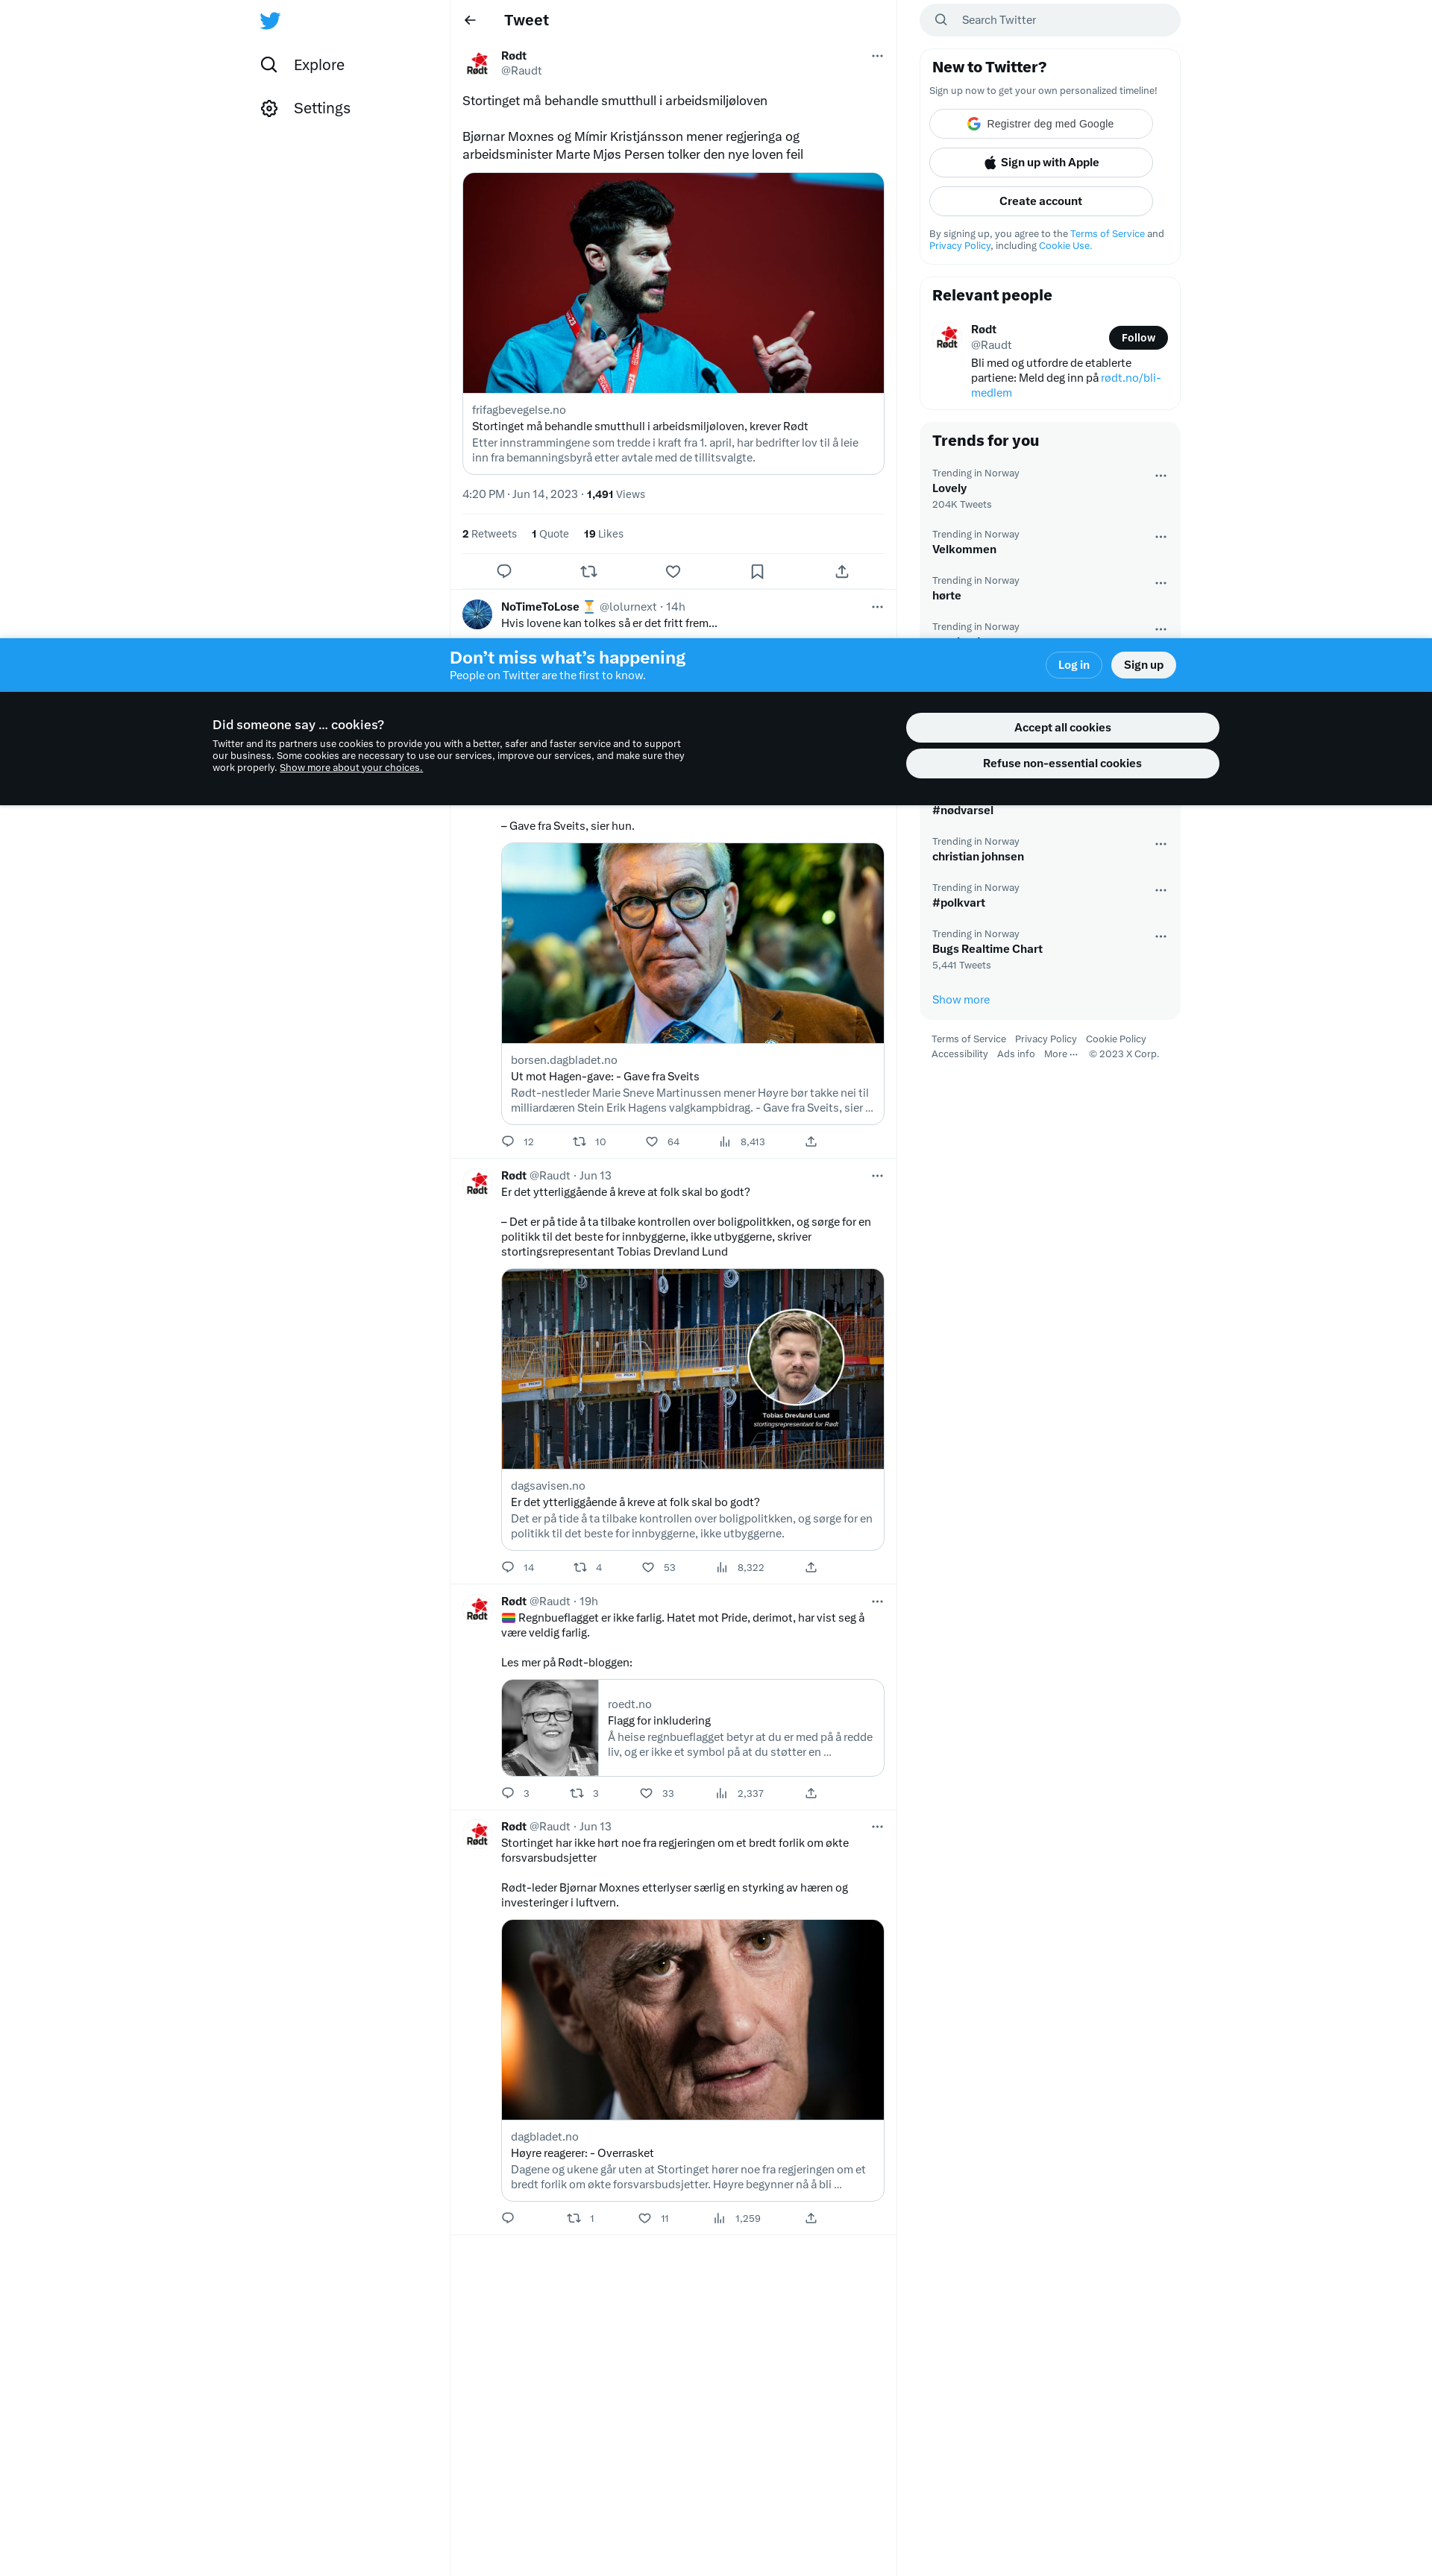Open the frifagbevegelse.no article card image
This screenshot has width=1432, height=2576.
click(x=673, y=283)
